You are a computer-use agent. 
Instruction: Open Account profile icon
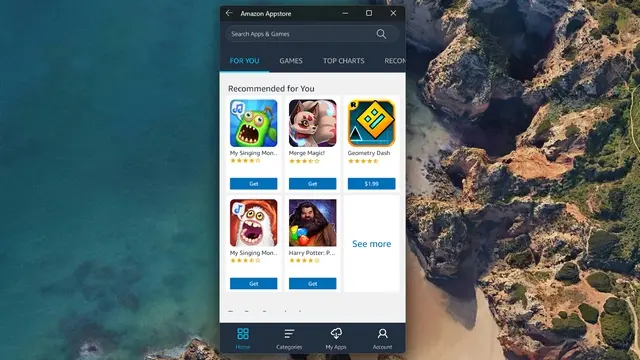pos(382,333)
